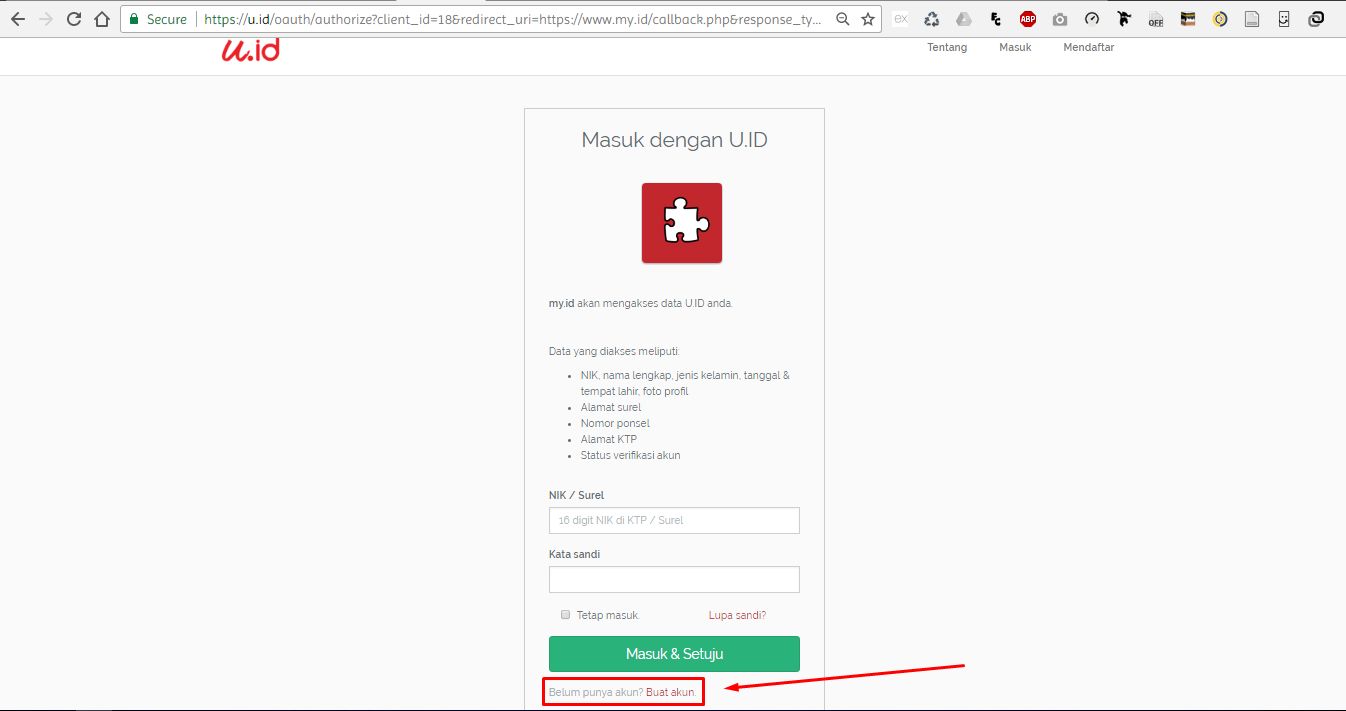Open the 'ex' extension icon
Viewport: 1346px width, 711px height.
coord(900,19)
